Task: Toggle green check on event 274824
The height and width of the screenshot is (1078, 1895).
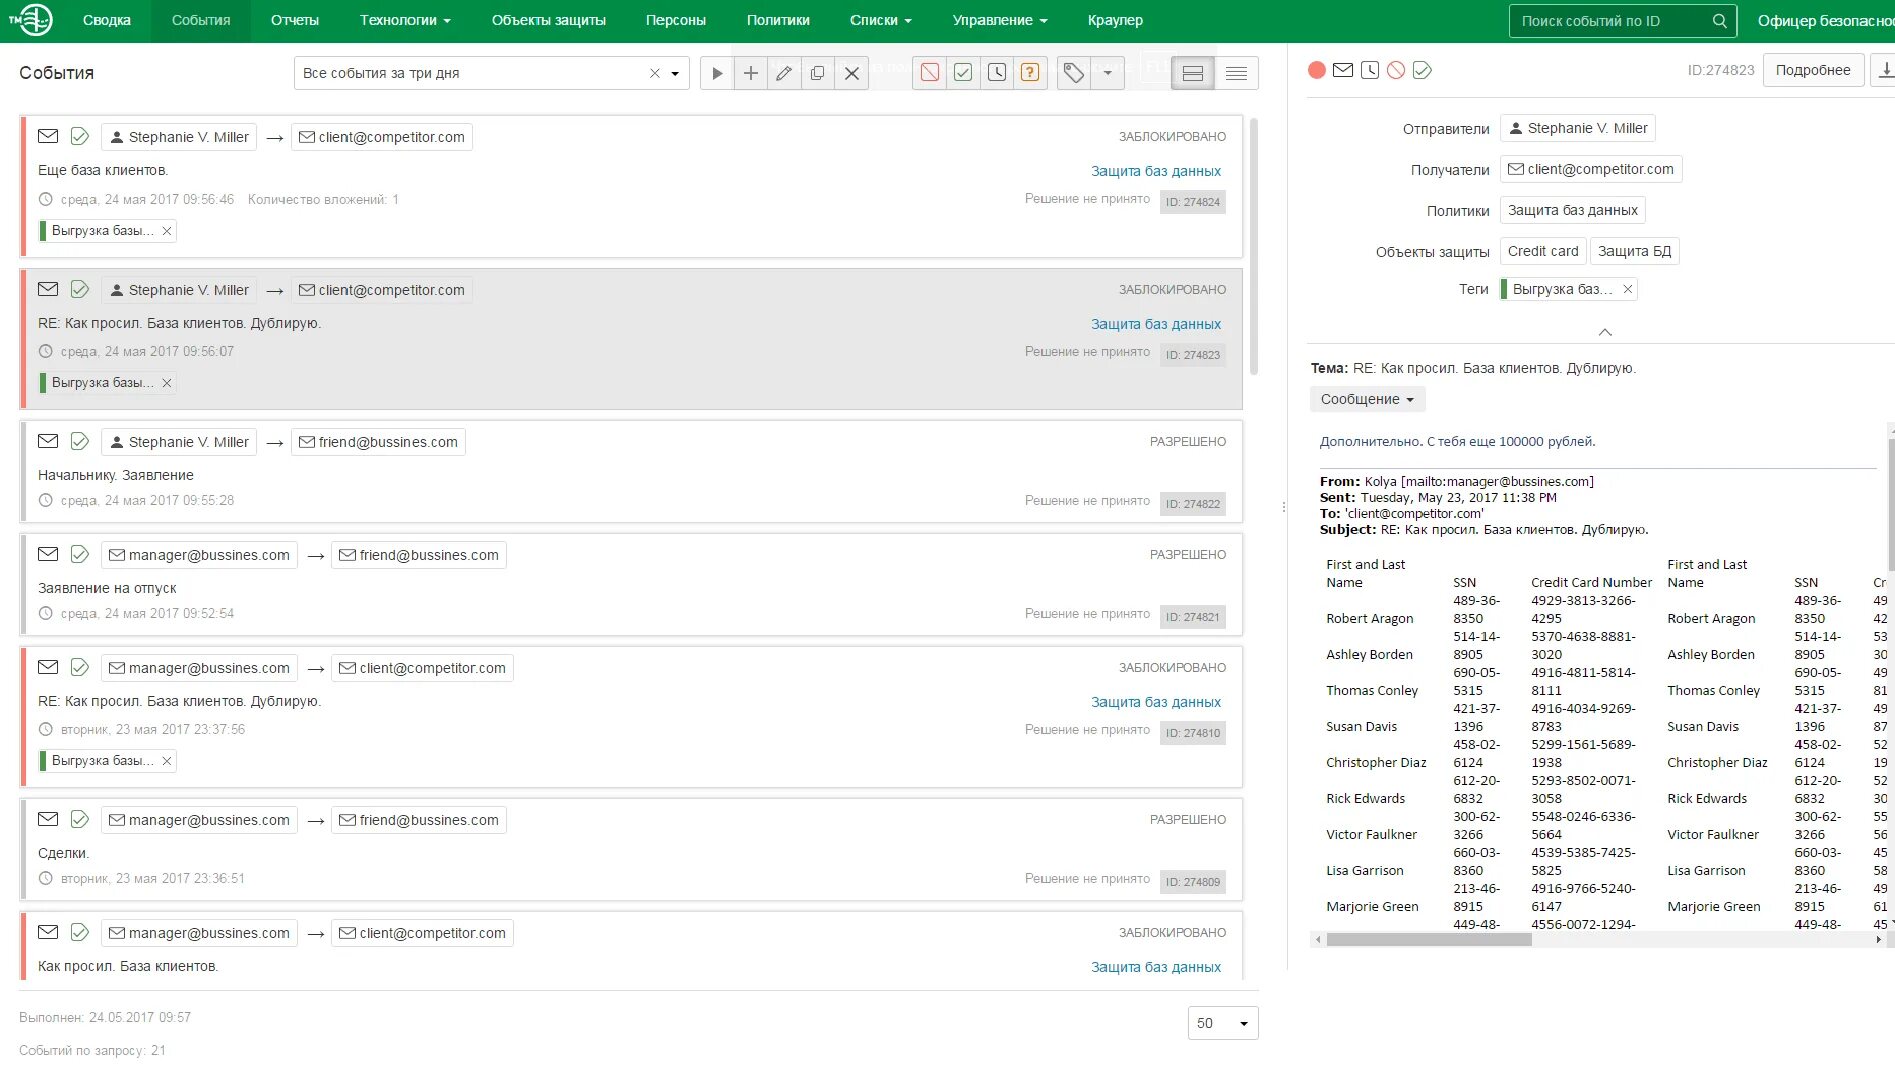Action: click(x=80, y=136)
